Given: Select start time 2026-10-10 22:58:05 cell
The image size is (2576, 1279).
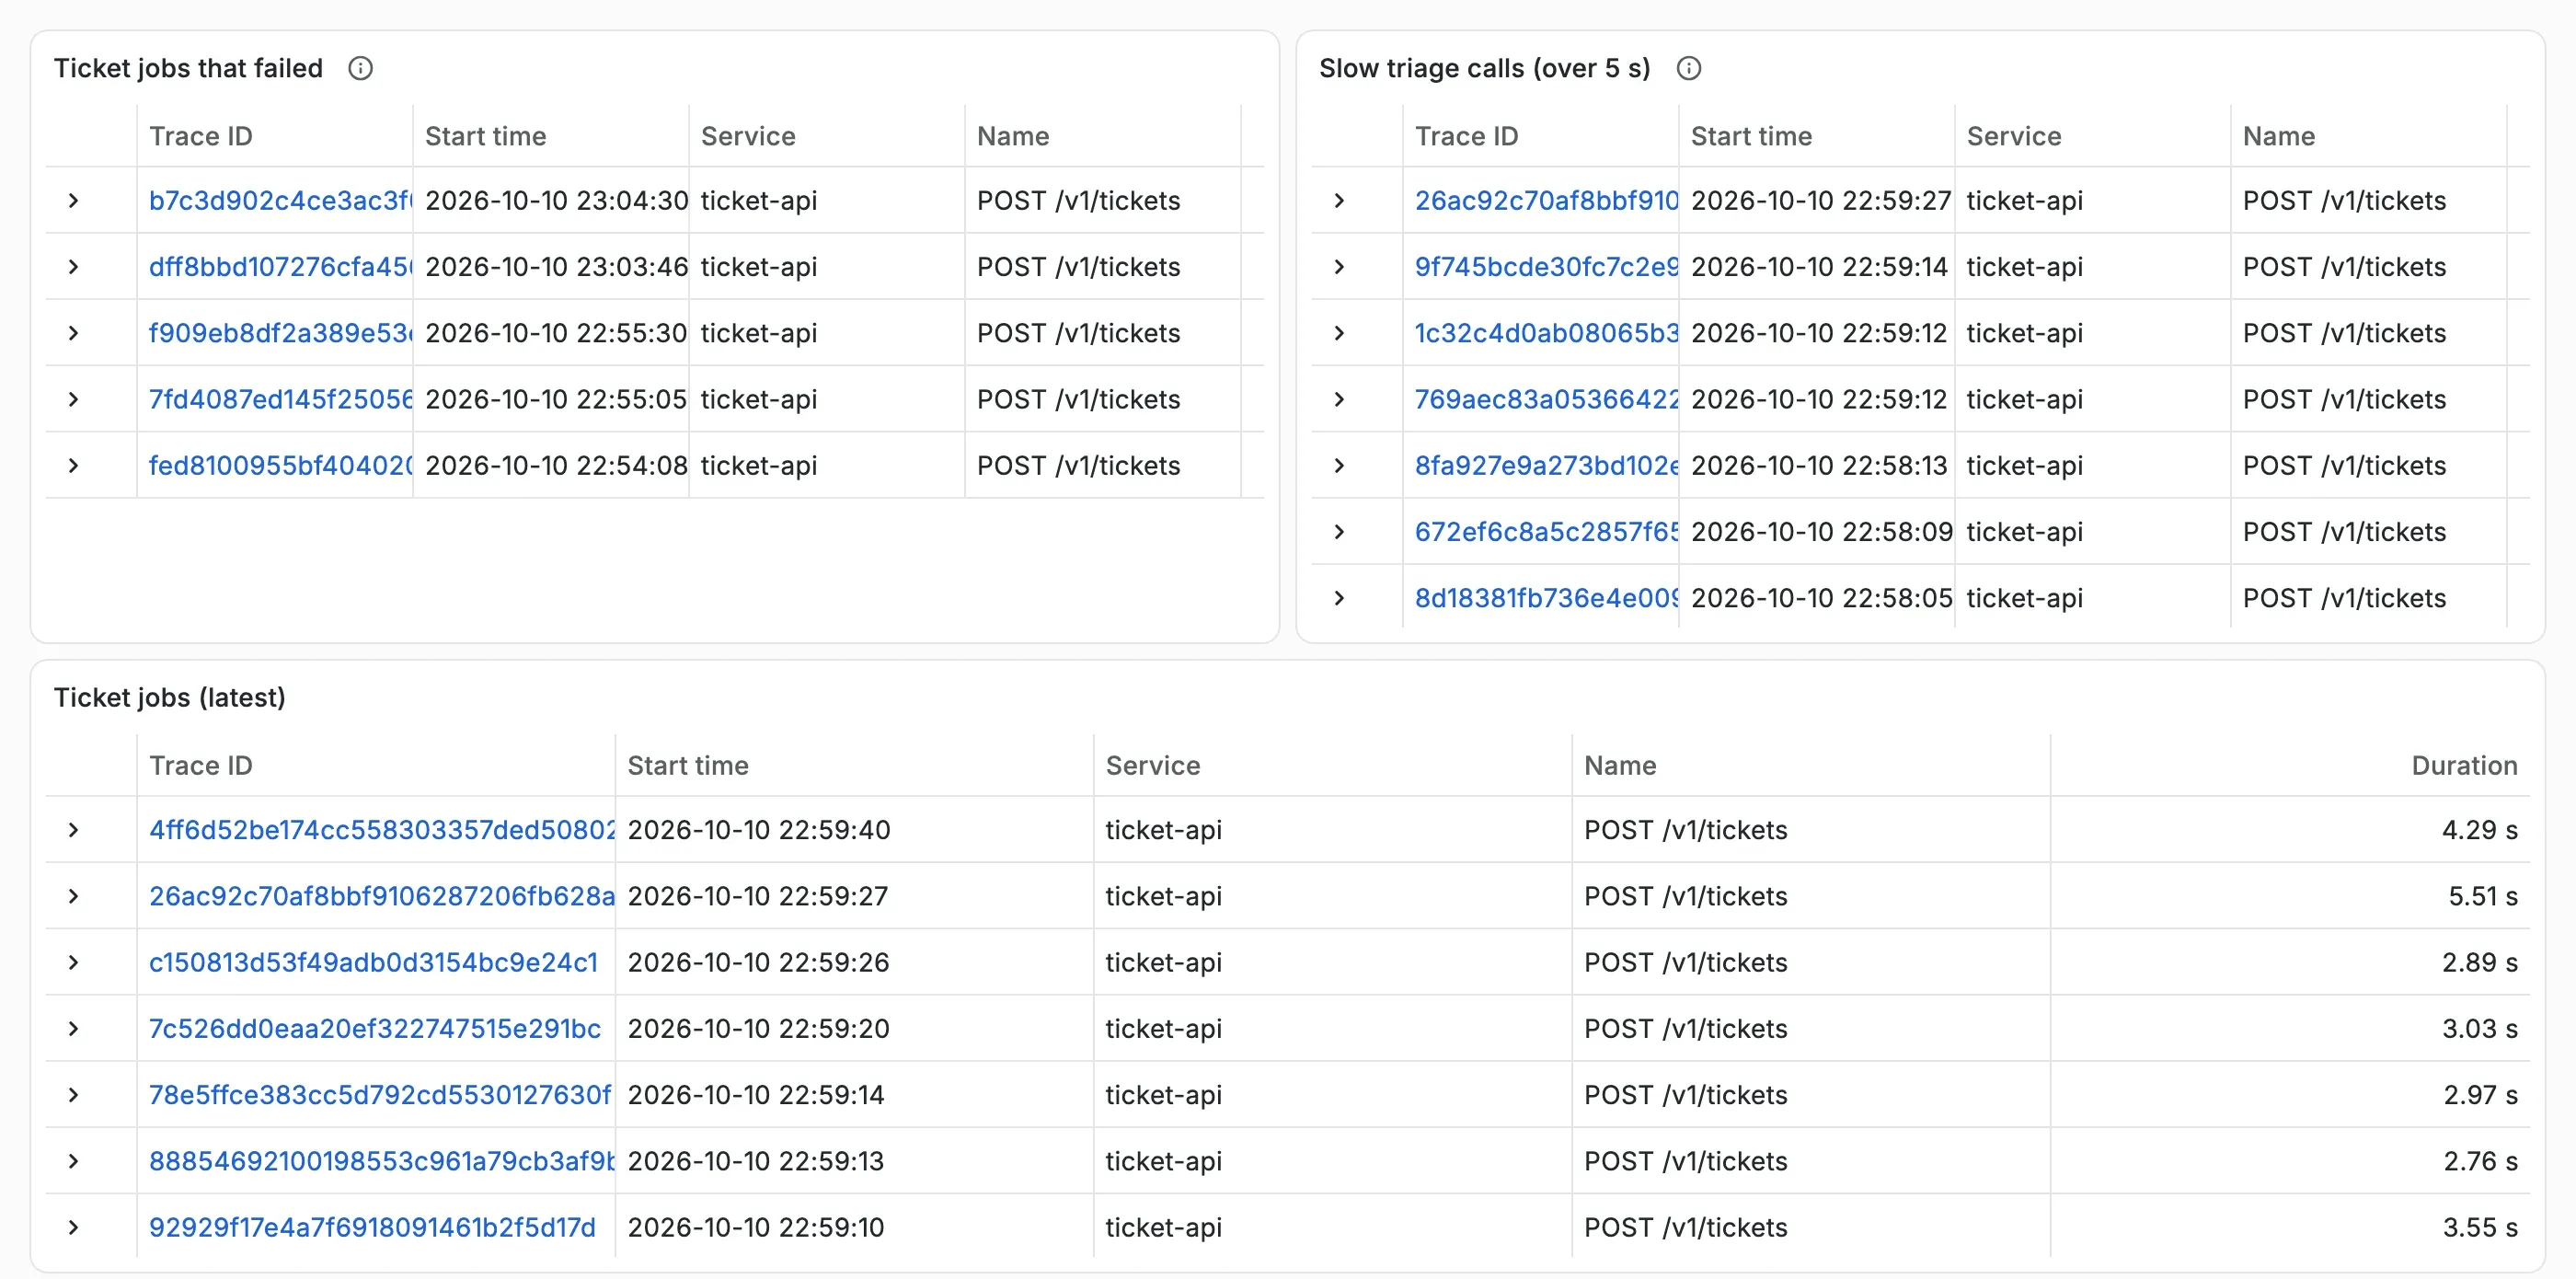Looking at the screenshot, I should pos(1821,598).
